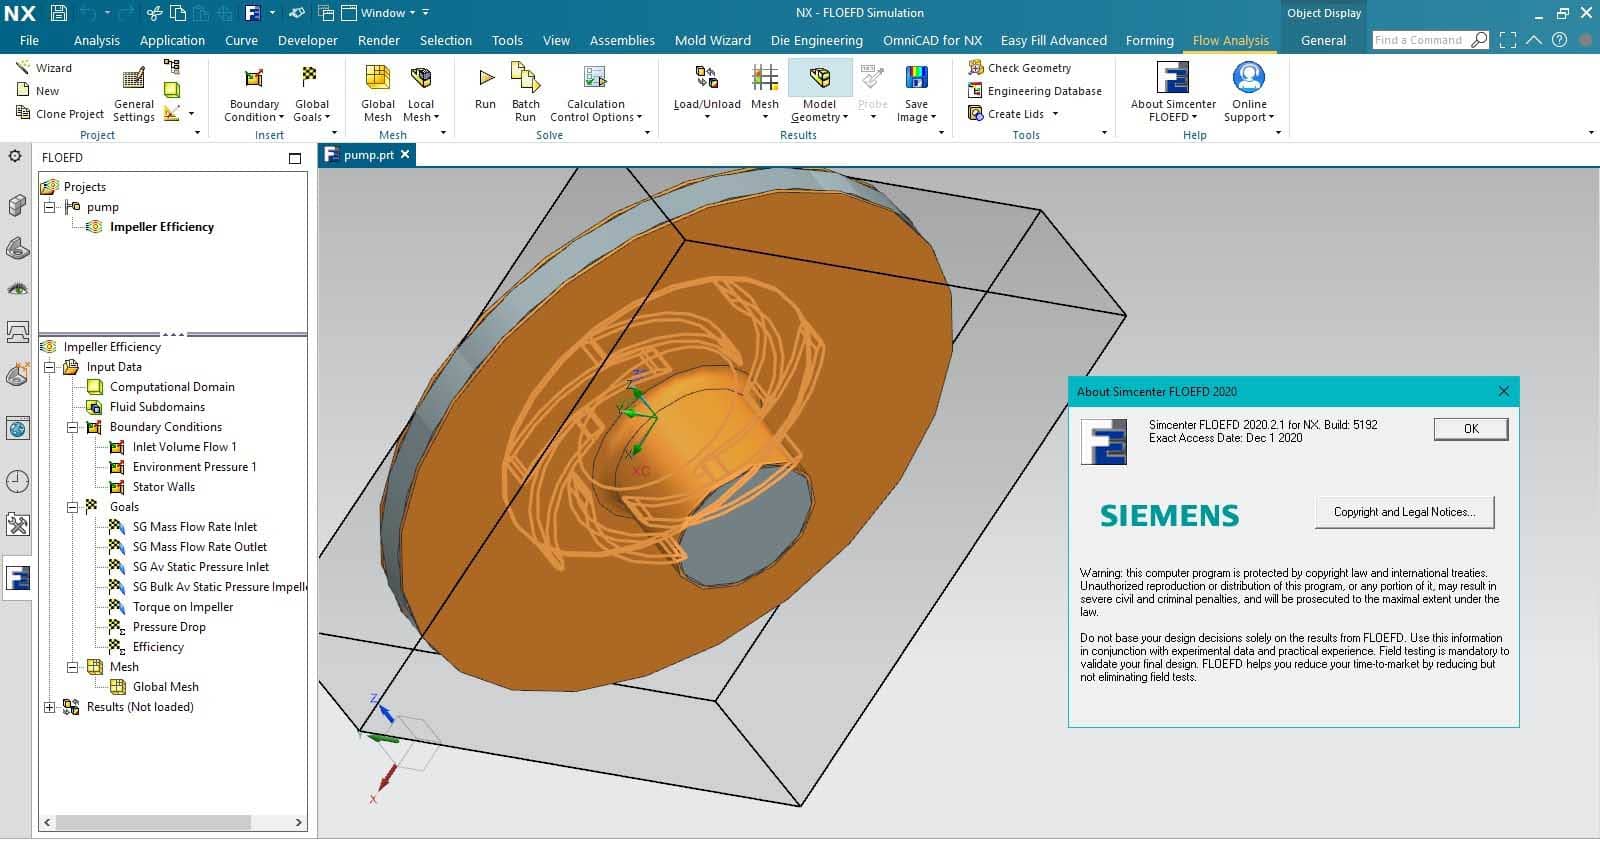
Task: Open resource bar settings gear
Action: [15, 157]
